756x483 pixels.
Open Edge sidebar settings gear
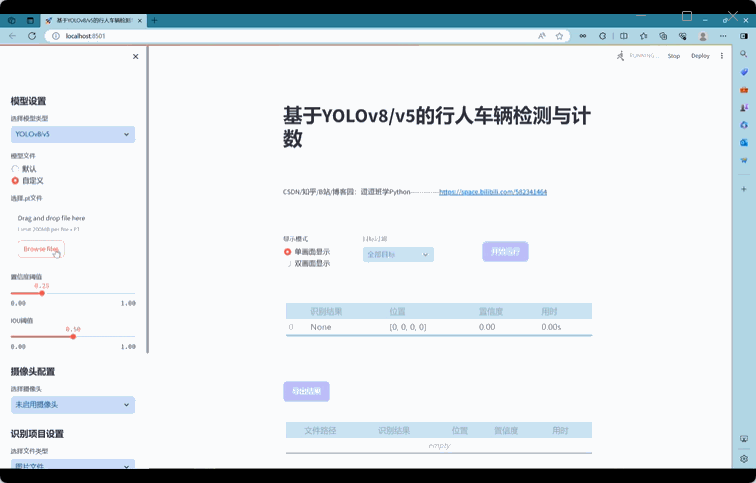pos(743,458)
